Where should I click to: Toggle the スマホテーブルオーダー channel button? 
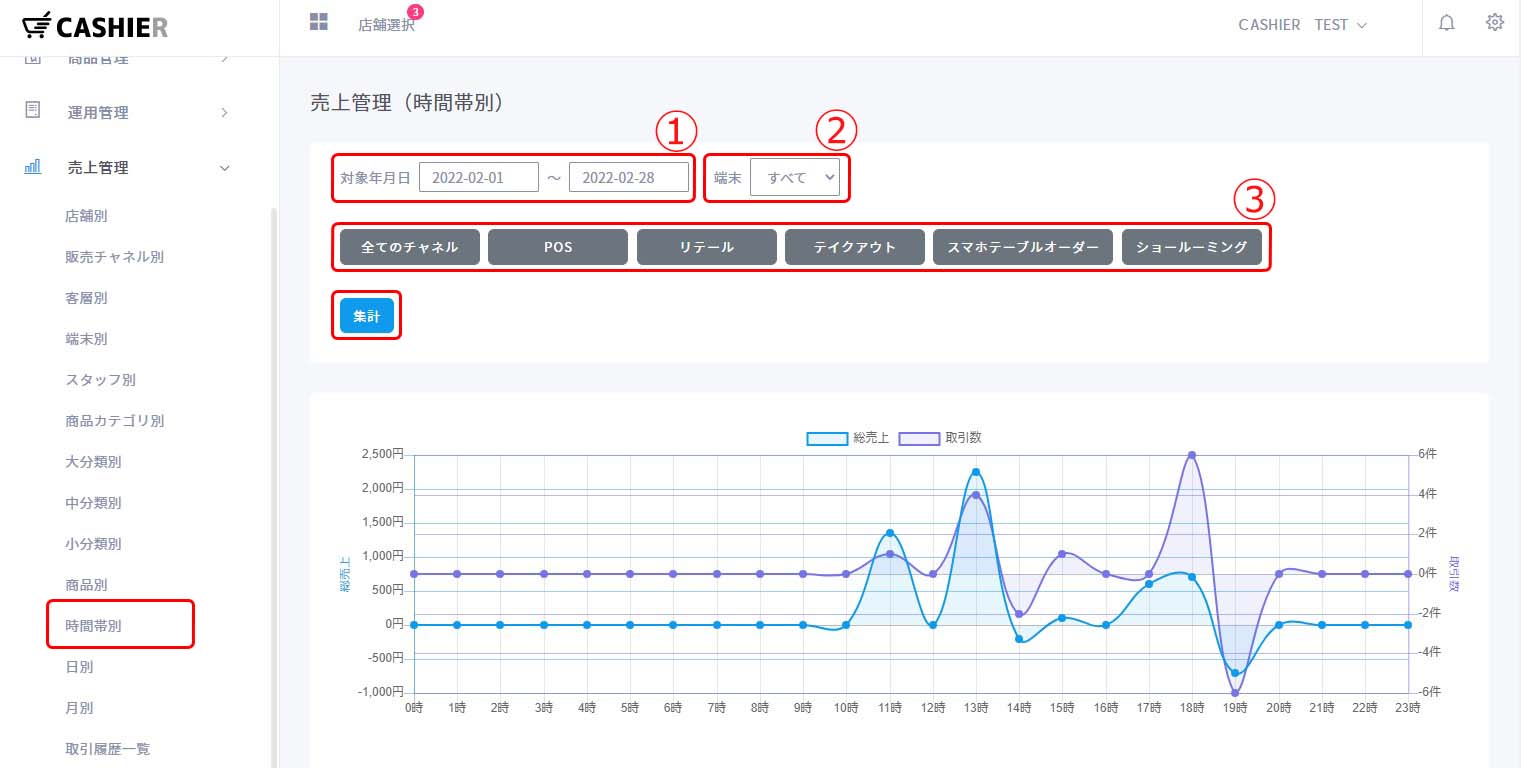click(1023, 247)
